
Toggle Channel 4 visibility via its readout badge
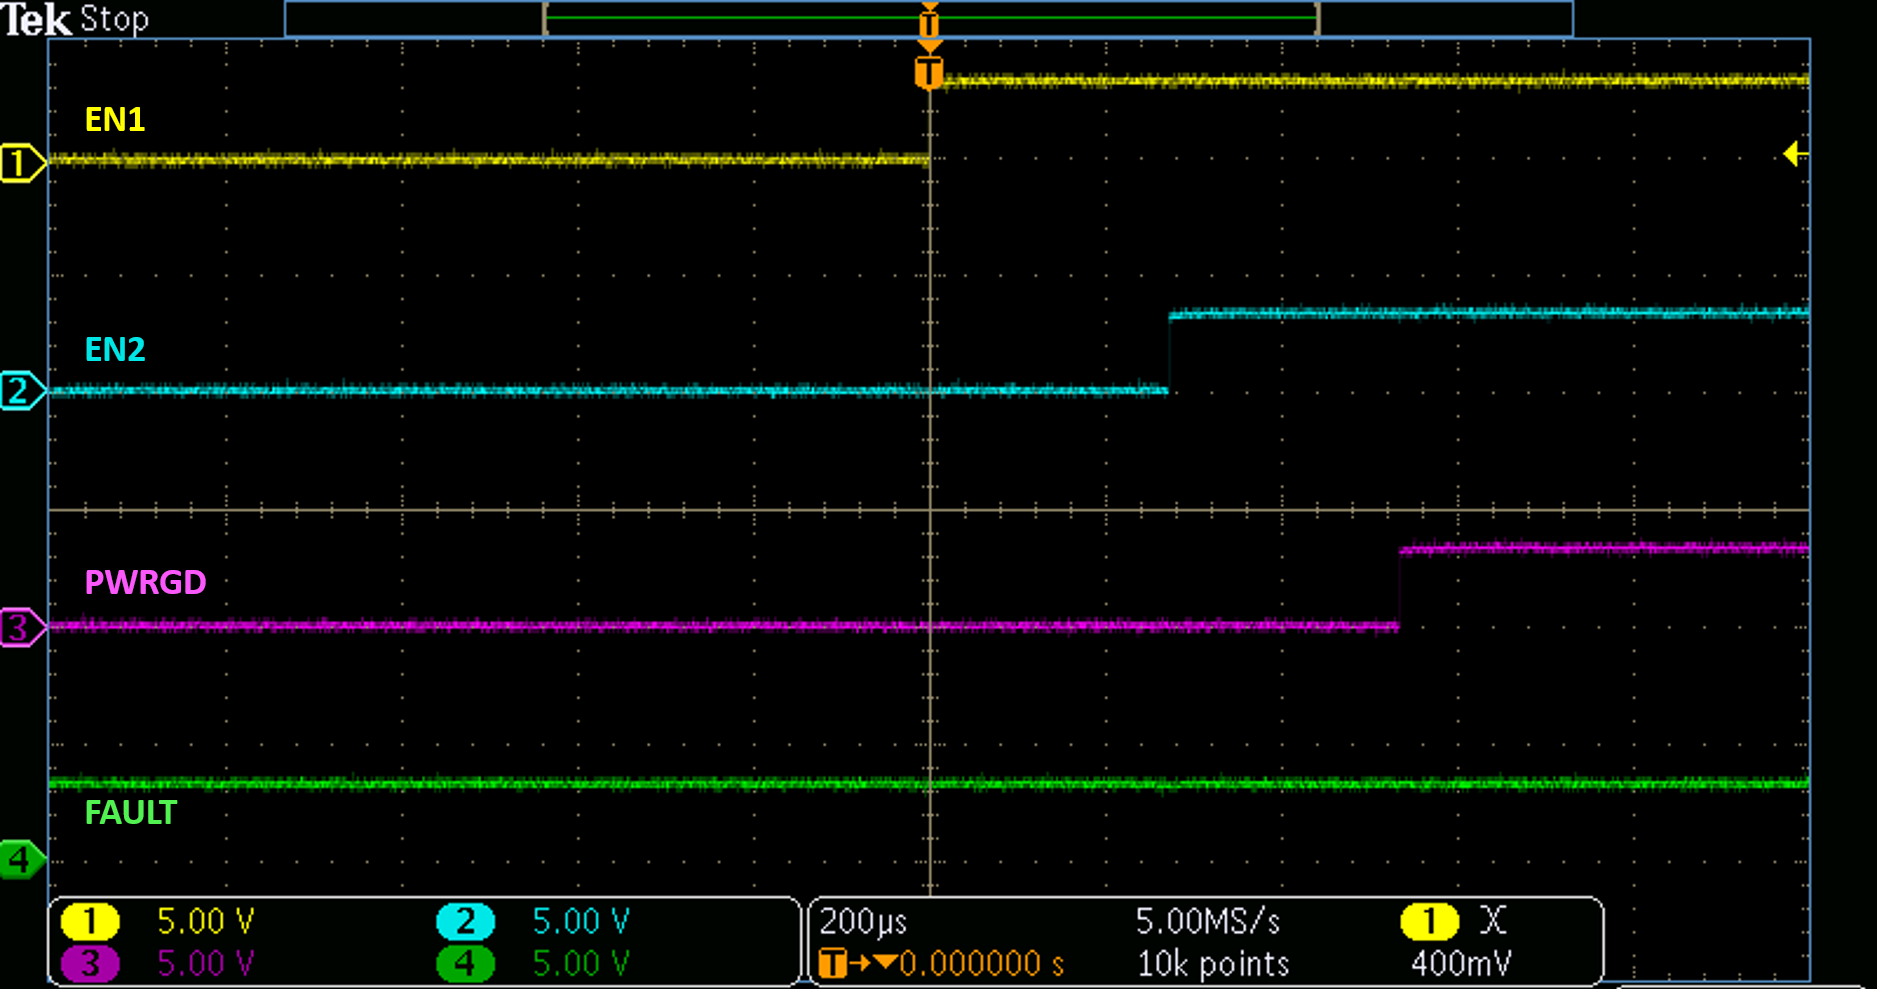(465, 963)
